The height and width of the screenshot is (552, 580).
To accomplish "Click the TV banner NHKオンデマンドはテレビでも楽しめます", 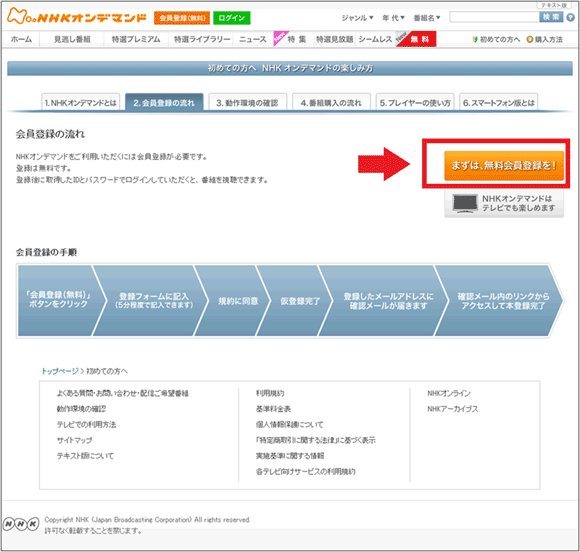I will [504, 203].
